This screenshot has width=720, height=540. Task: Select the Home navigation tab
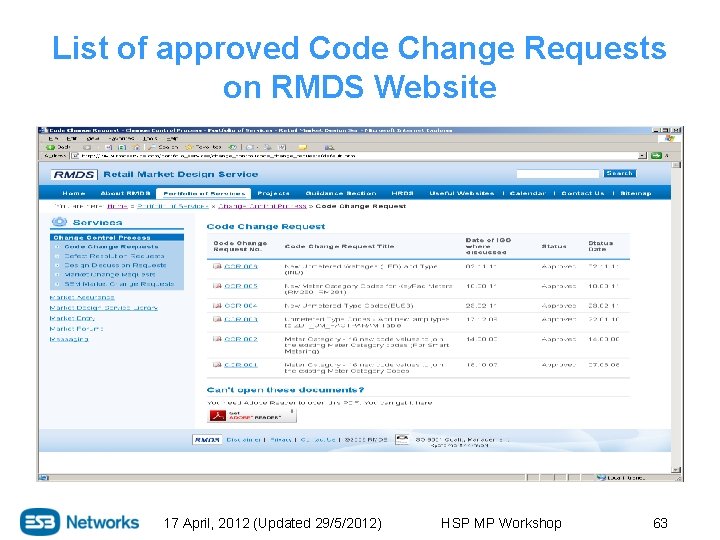tap(74, 193)
